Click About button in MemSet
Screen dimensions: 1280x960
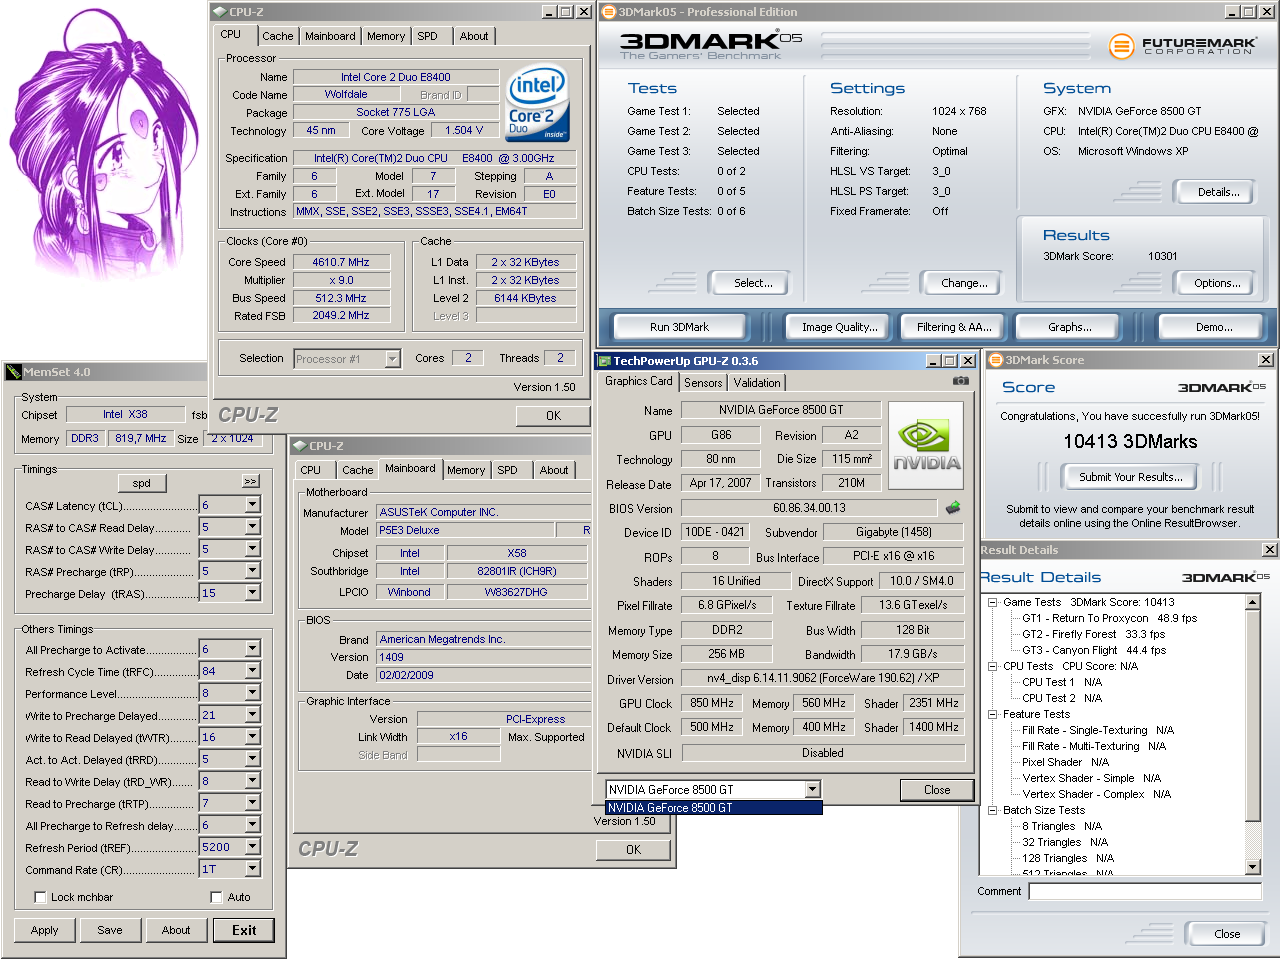tap(176, 930)
